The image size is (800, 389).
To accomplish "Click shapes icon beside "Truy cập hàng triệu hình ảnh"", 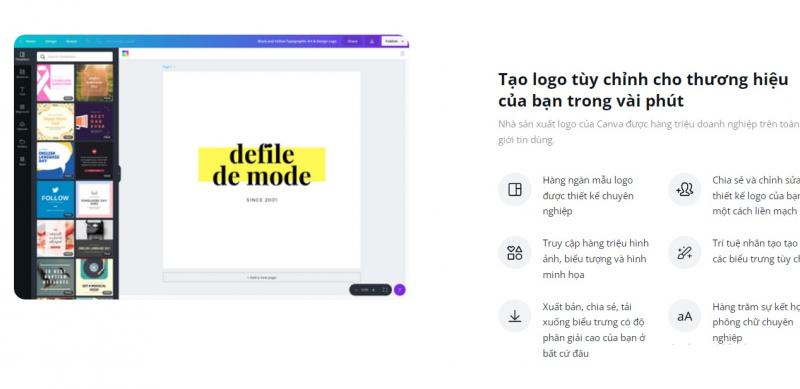I will click(515, 253).
